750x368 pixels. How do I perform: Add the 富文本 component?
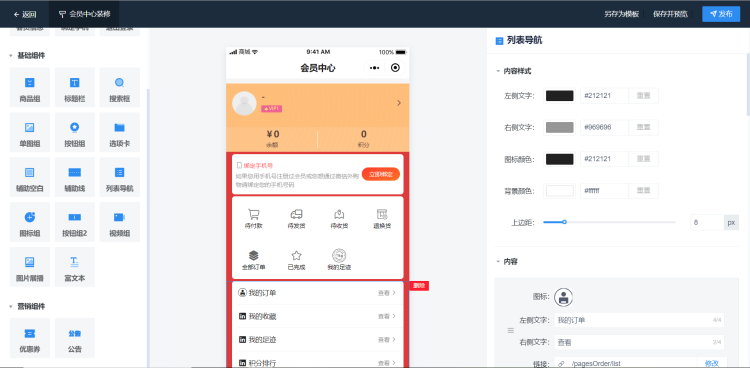point(75,267)
